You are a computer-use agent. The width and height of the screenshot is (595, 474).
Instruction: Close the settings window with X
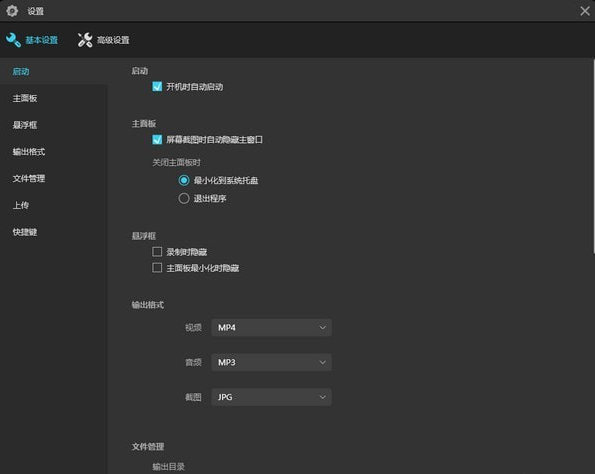[585, 11]
